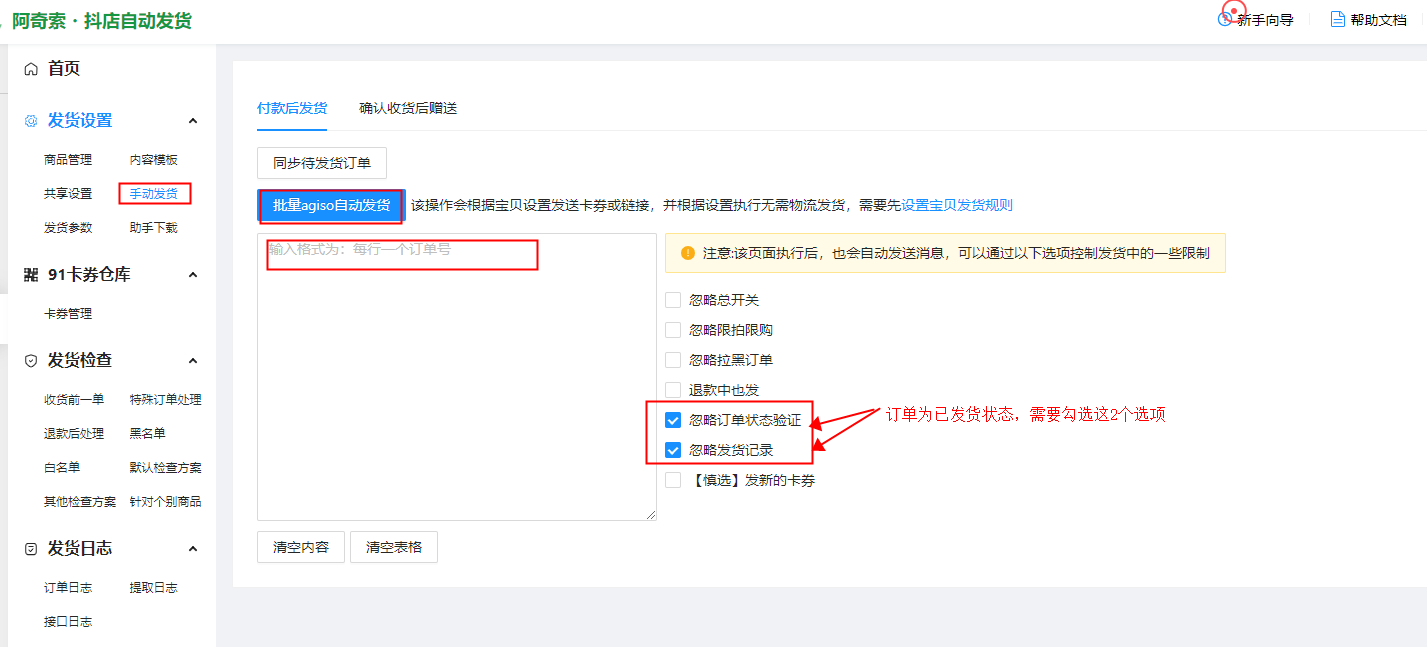
Task: Open 新手向导 link text
Action: click(1265, 20)
